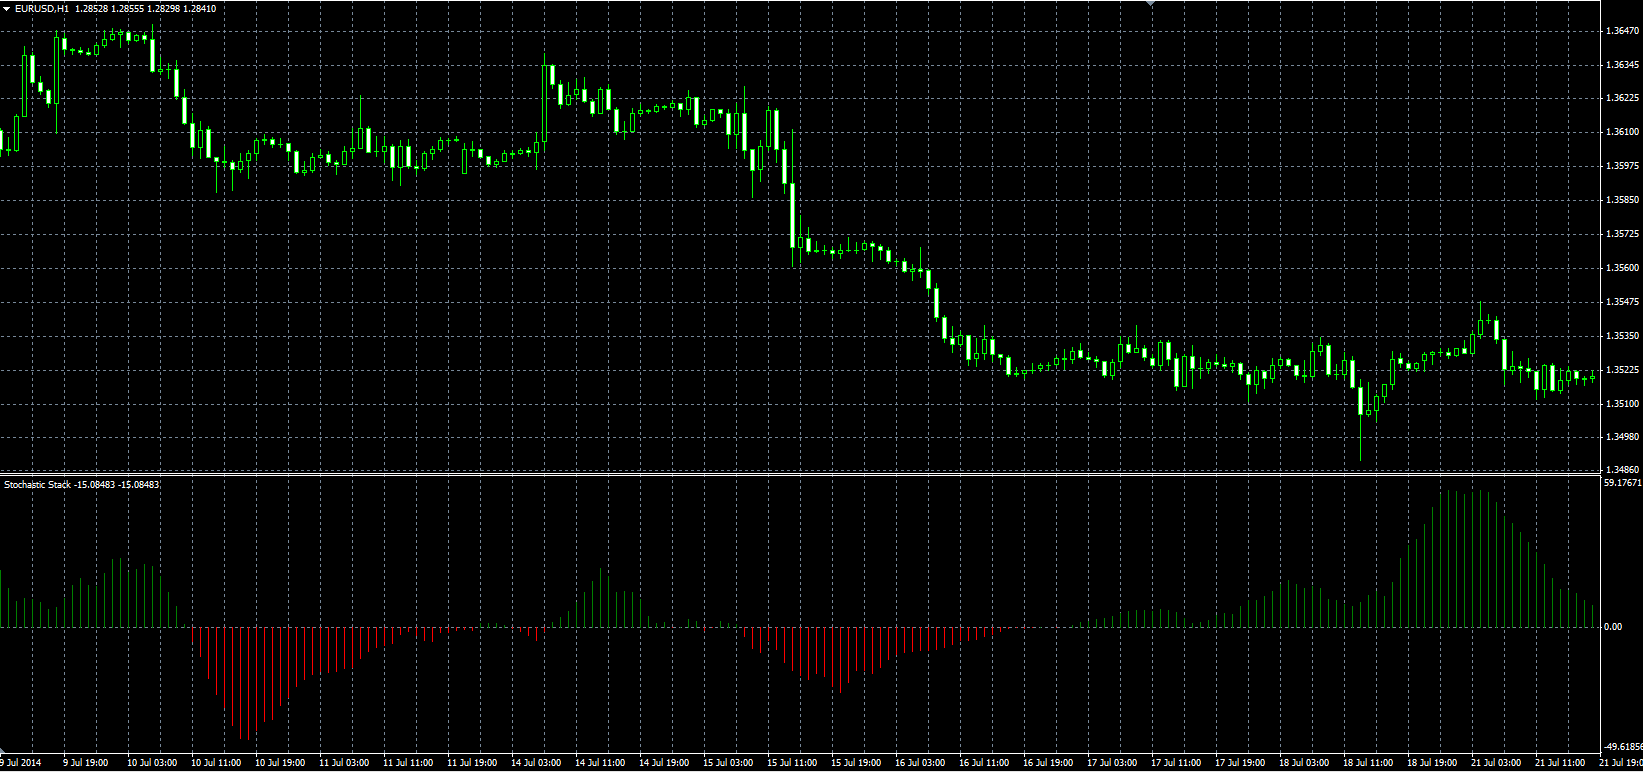Click price scale label 1.35475
The image size is (1643, 773).
tap(1621, 302)
